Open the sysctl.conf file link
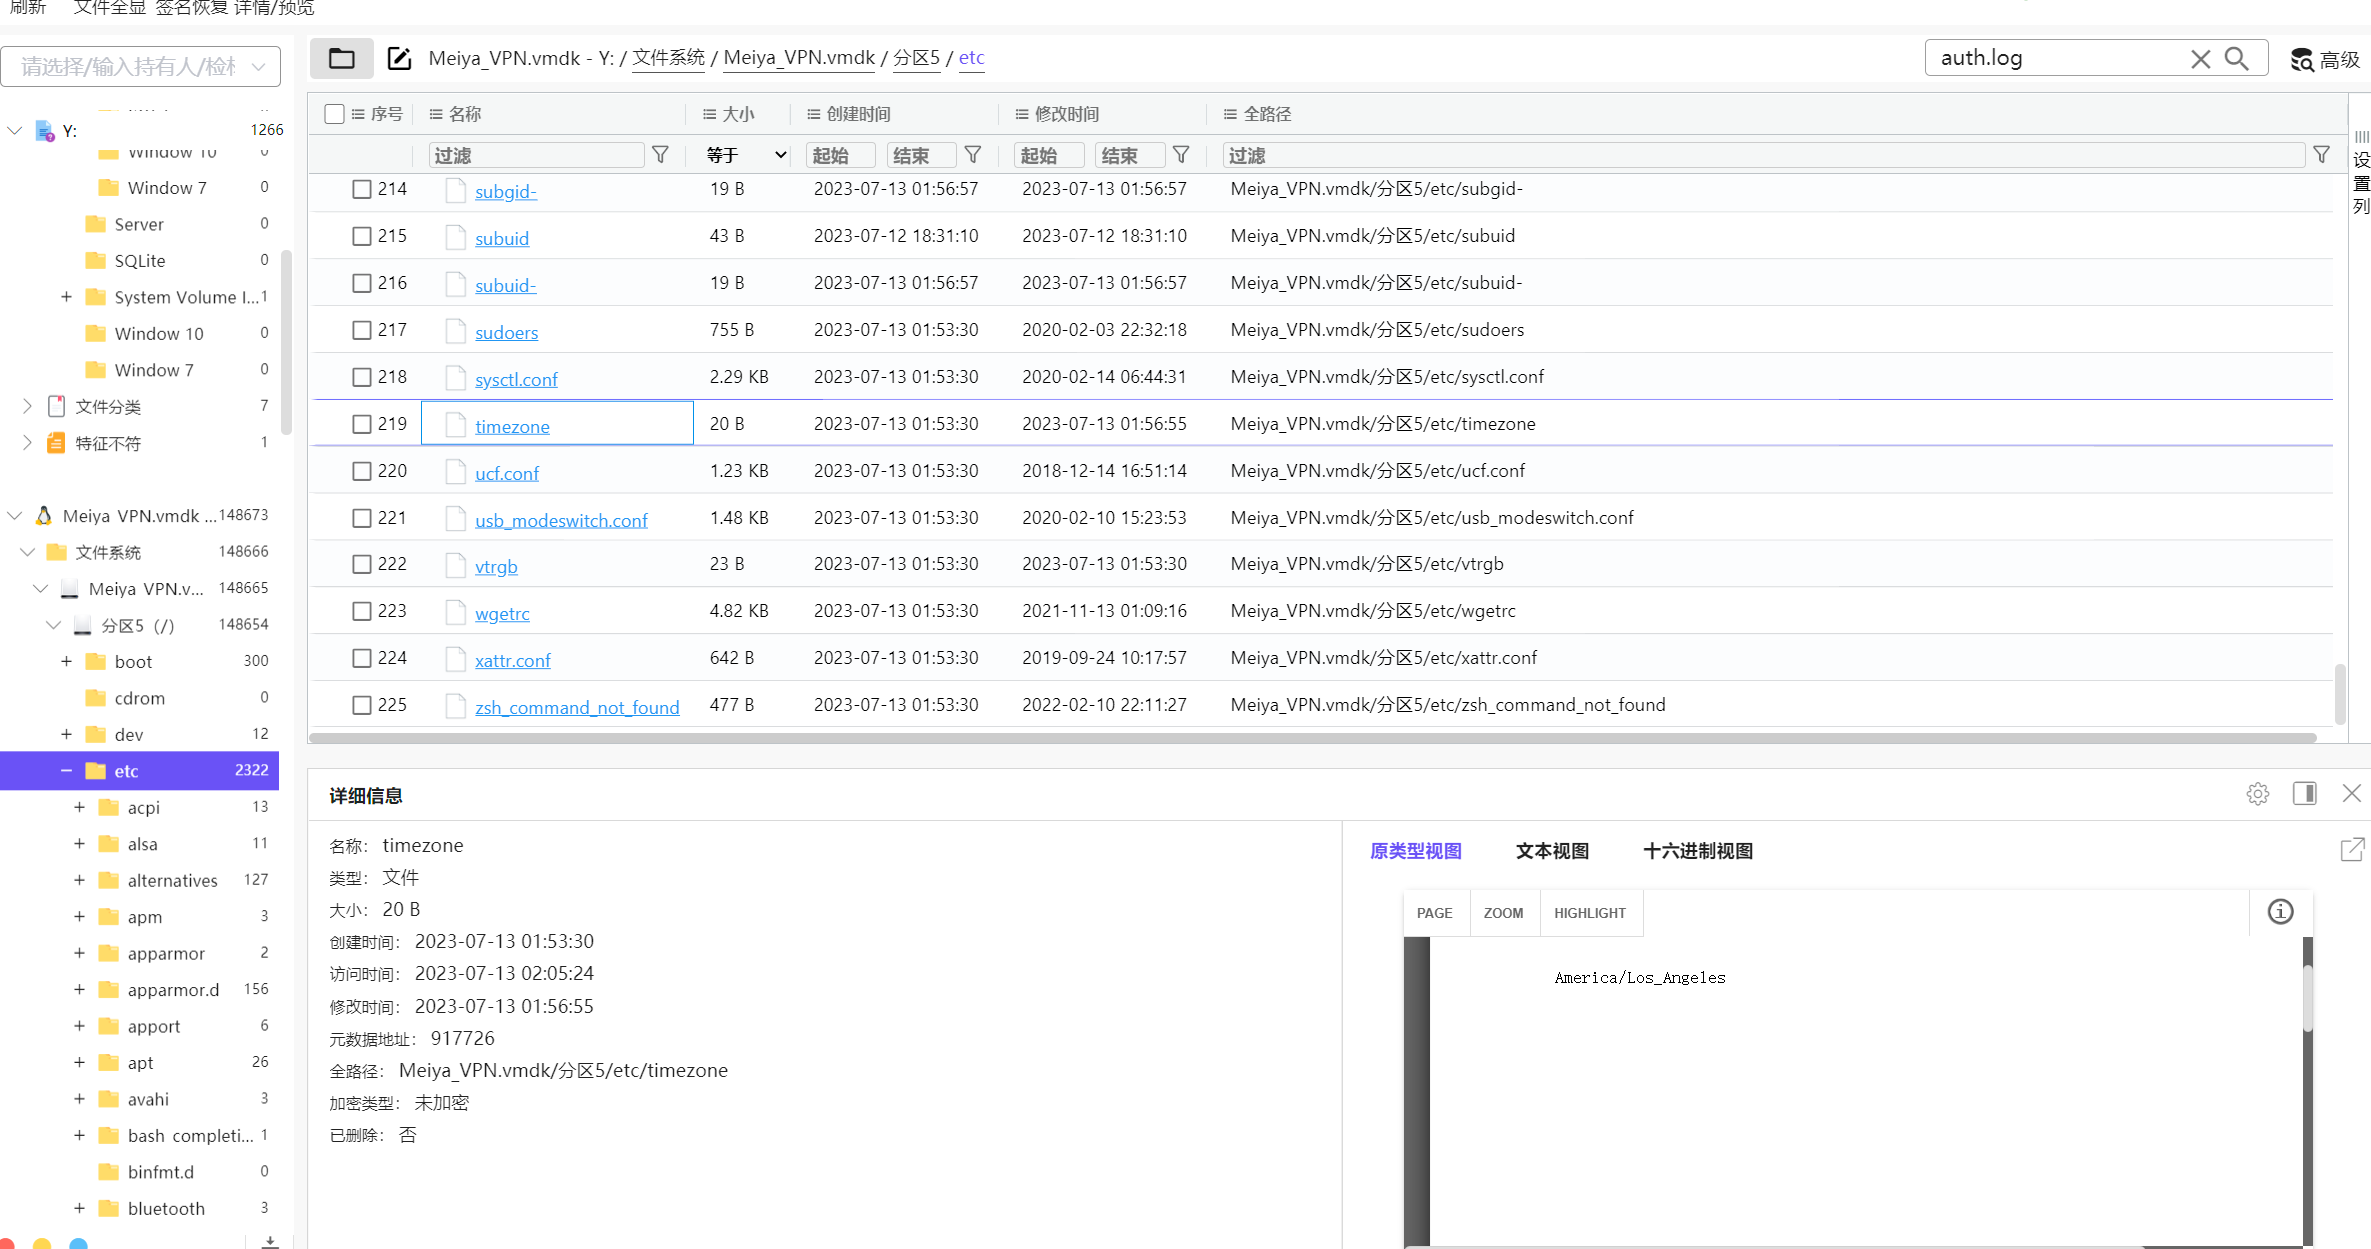The width and height of the screenshot is (2371, 1249). 516,379
